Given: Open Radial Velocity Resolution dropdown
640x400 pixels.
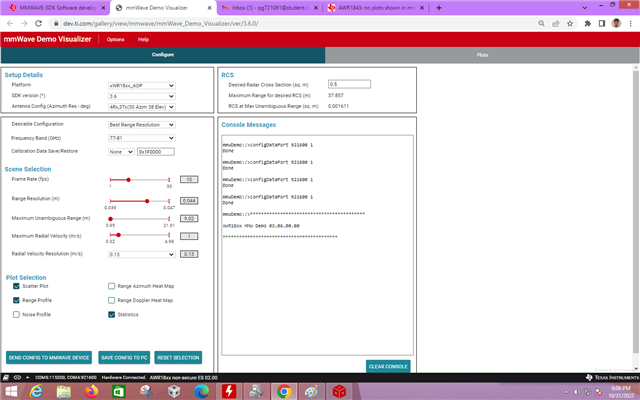Looking at the screenshot, I should (x=142, y=254).
